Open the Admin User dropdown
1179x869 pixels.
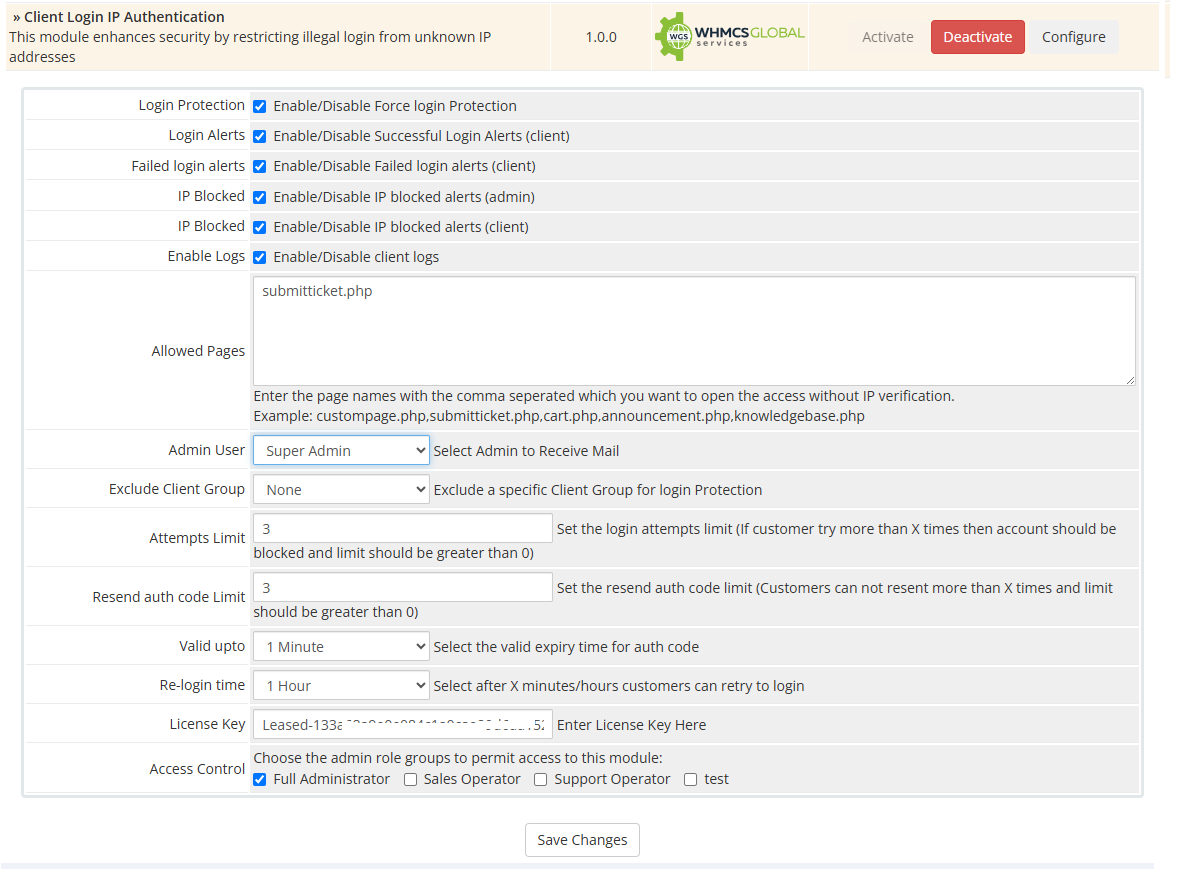(x=341, y=451)
